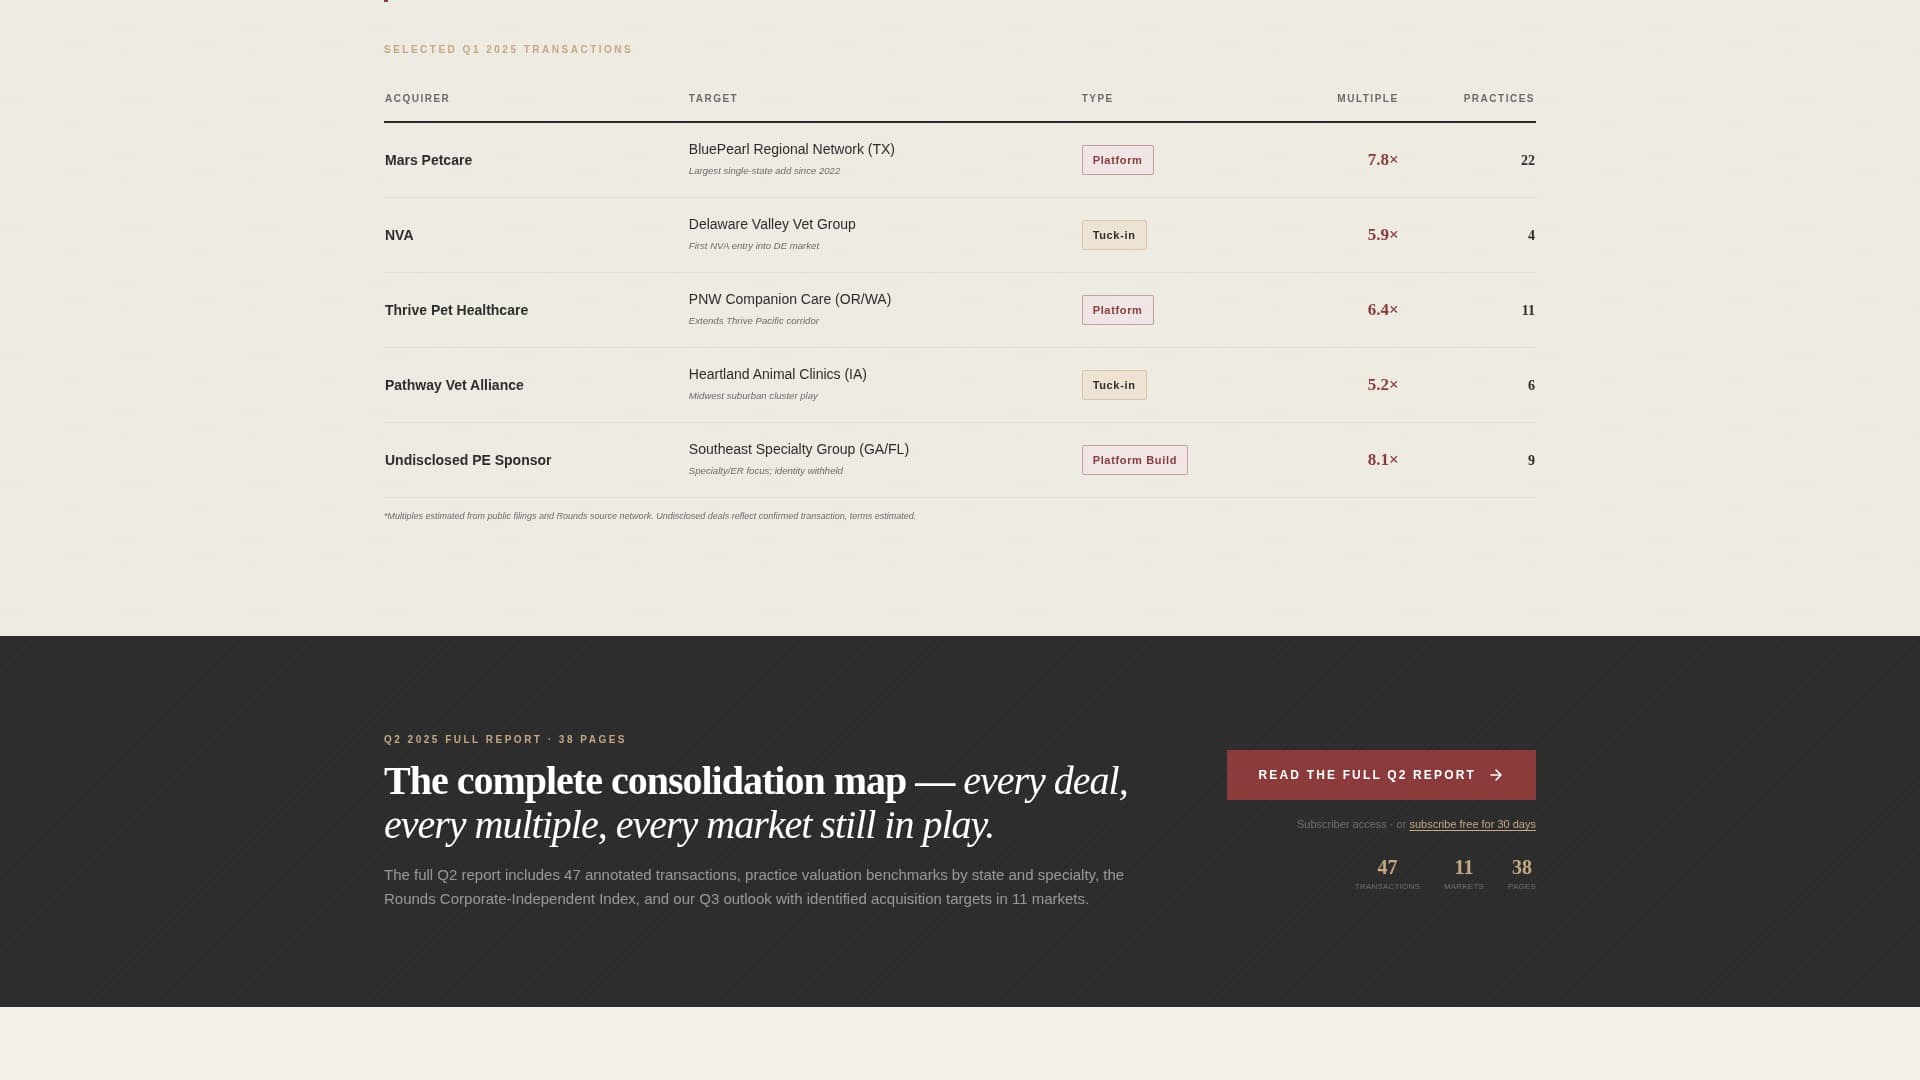
Task: Click the Pathway Vet Alliance acquirer cell
Action: tap(454, 385)
